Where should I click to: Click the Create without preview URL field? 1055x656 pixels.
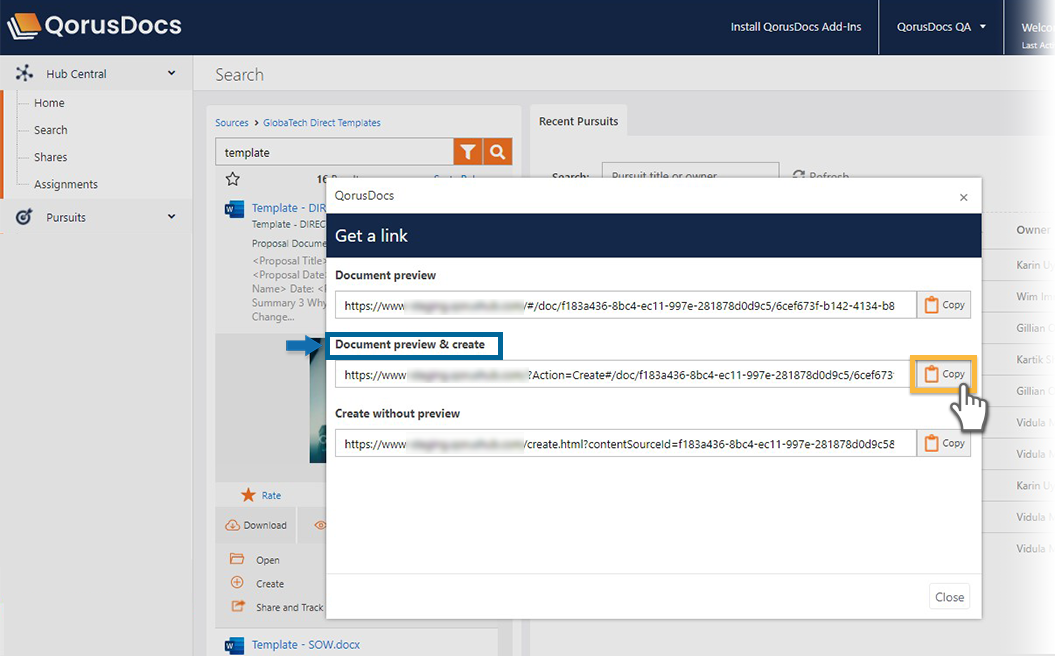[626, 444]
